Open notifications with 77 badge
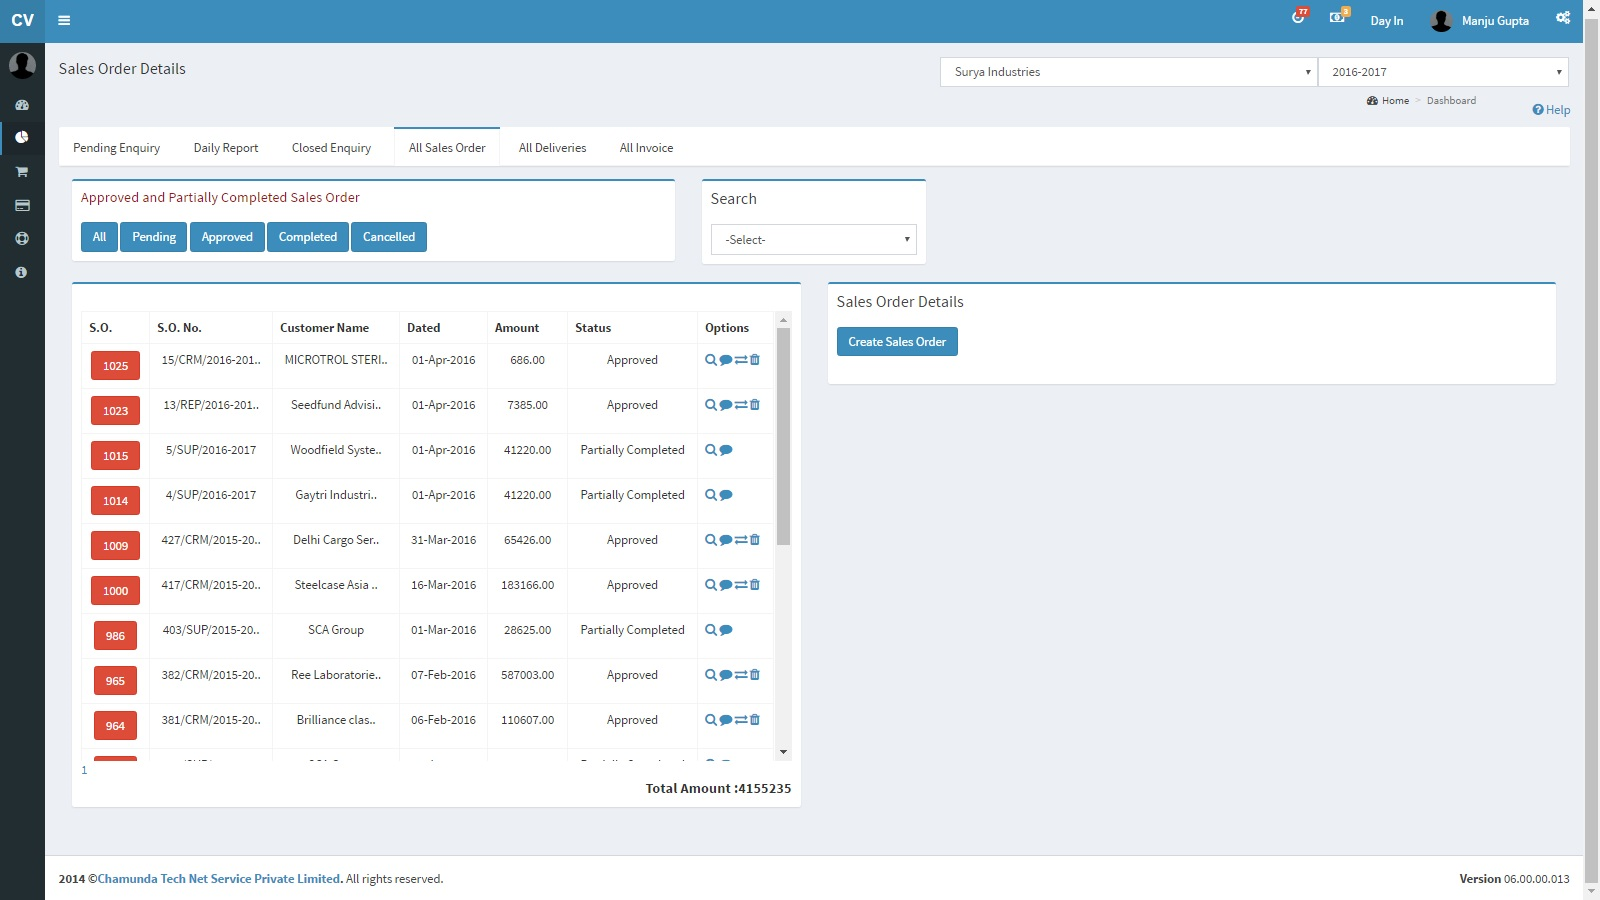Image resolution: width=1600 pixels, height=900 pixels. (1298, 17)
